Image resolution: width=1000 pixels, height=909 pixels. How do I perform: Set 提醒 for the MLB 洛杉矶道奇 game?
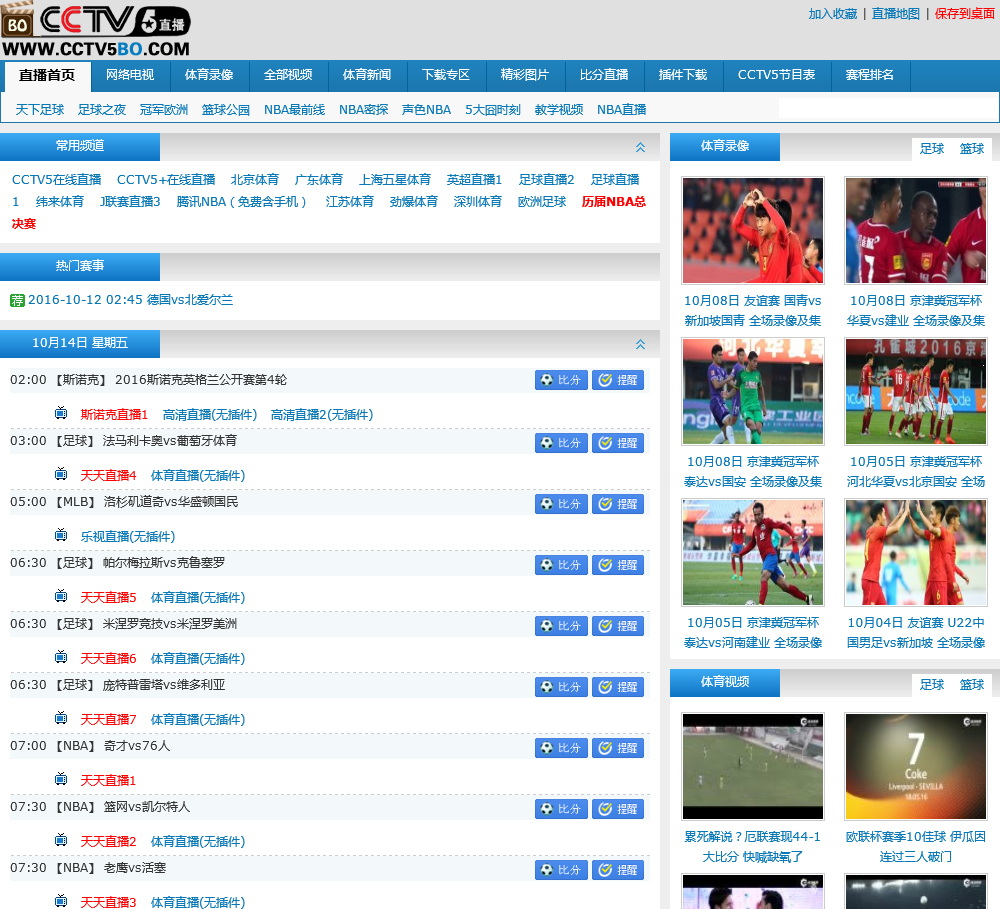[618, 504]
